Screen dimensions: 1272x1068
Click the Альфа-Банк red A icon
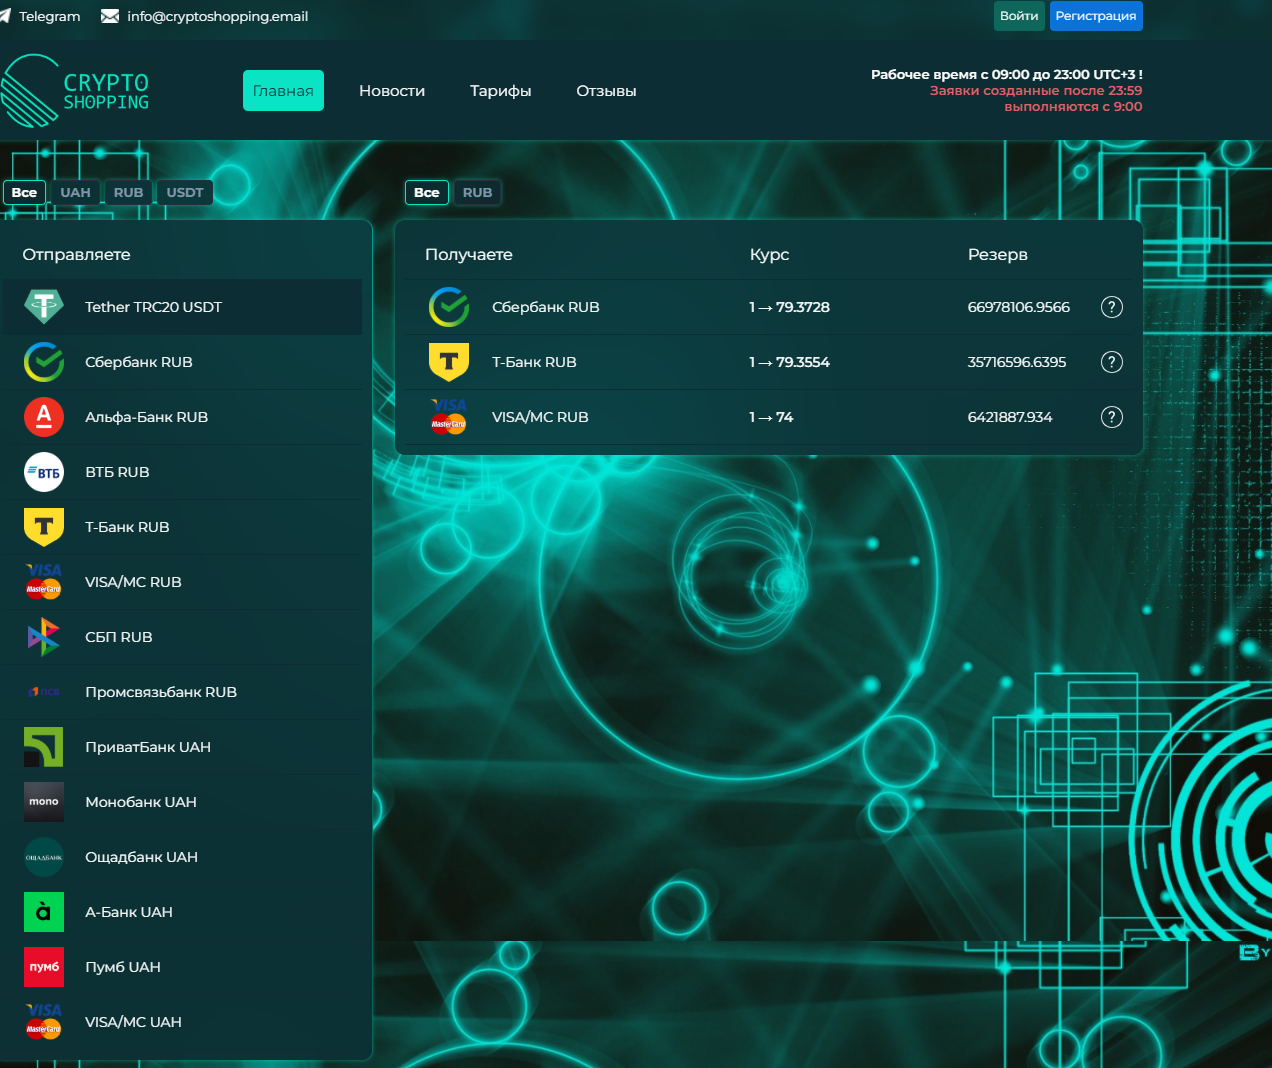tap(44, 417)
